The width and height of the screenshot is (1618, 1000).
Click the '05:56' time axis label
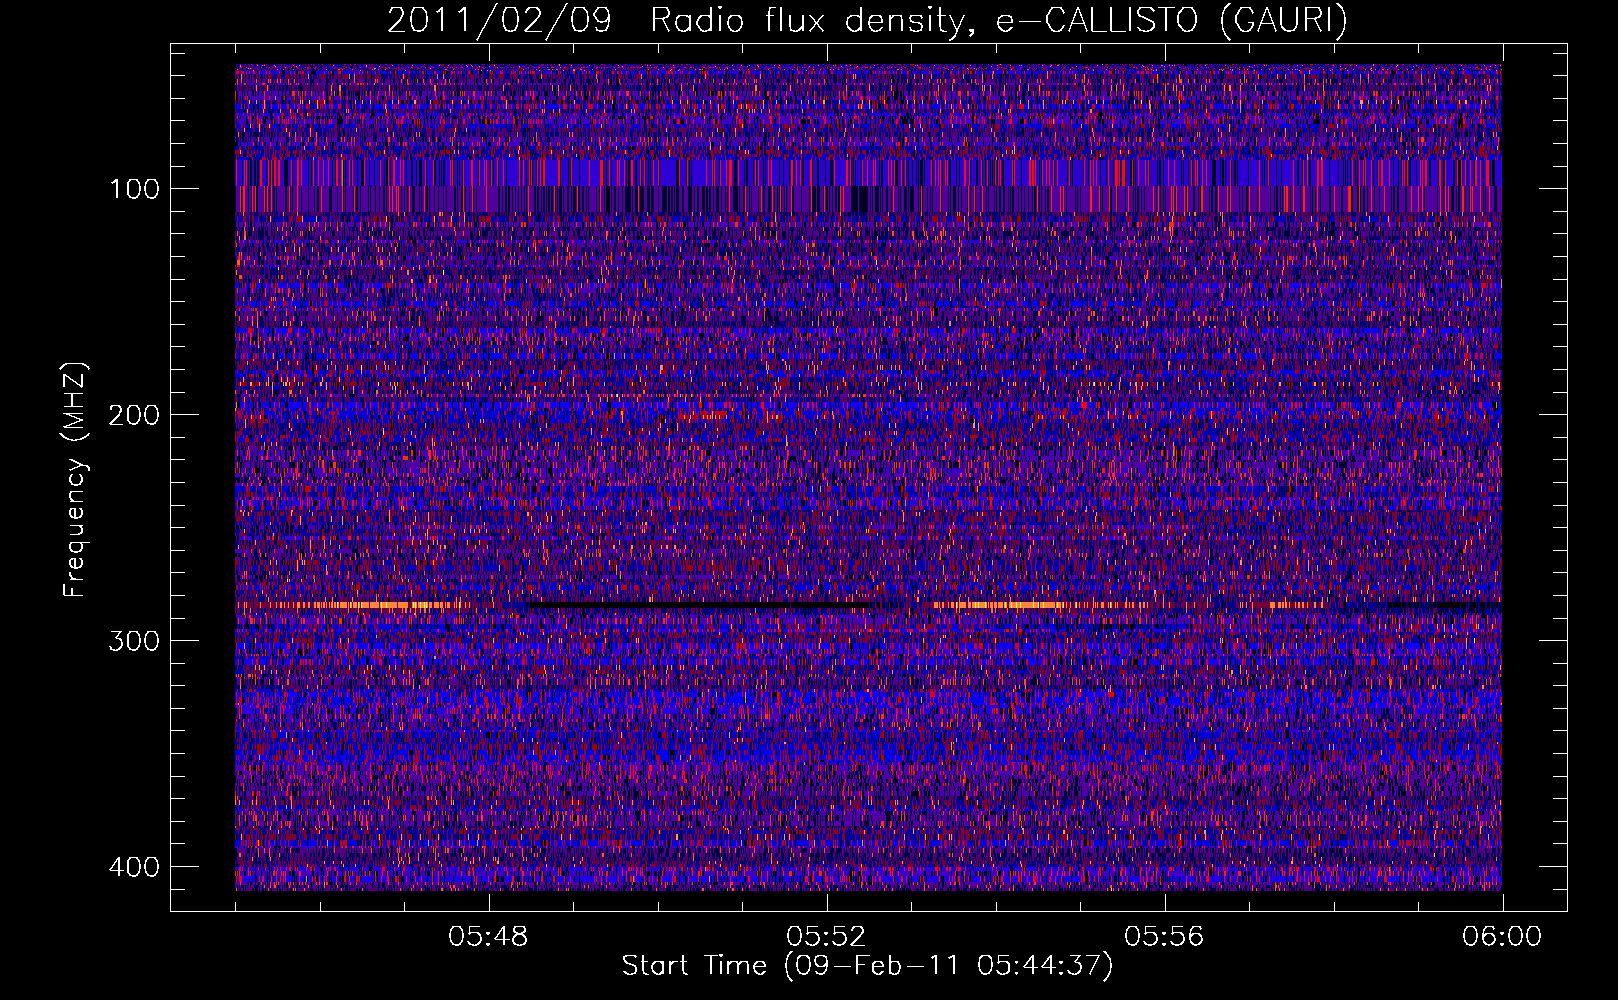(x=1165, y=937)
